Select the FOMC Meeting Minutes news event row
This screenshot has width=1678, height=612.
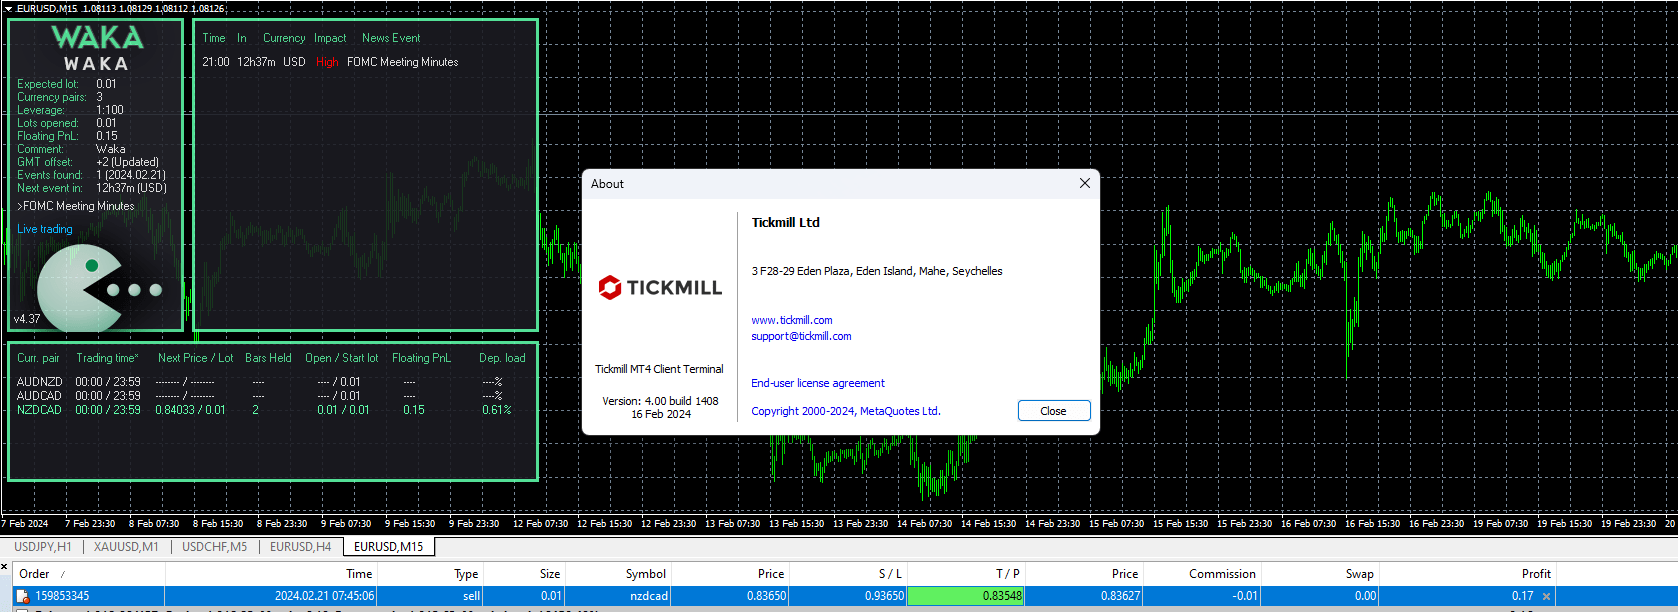(402, 62)
